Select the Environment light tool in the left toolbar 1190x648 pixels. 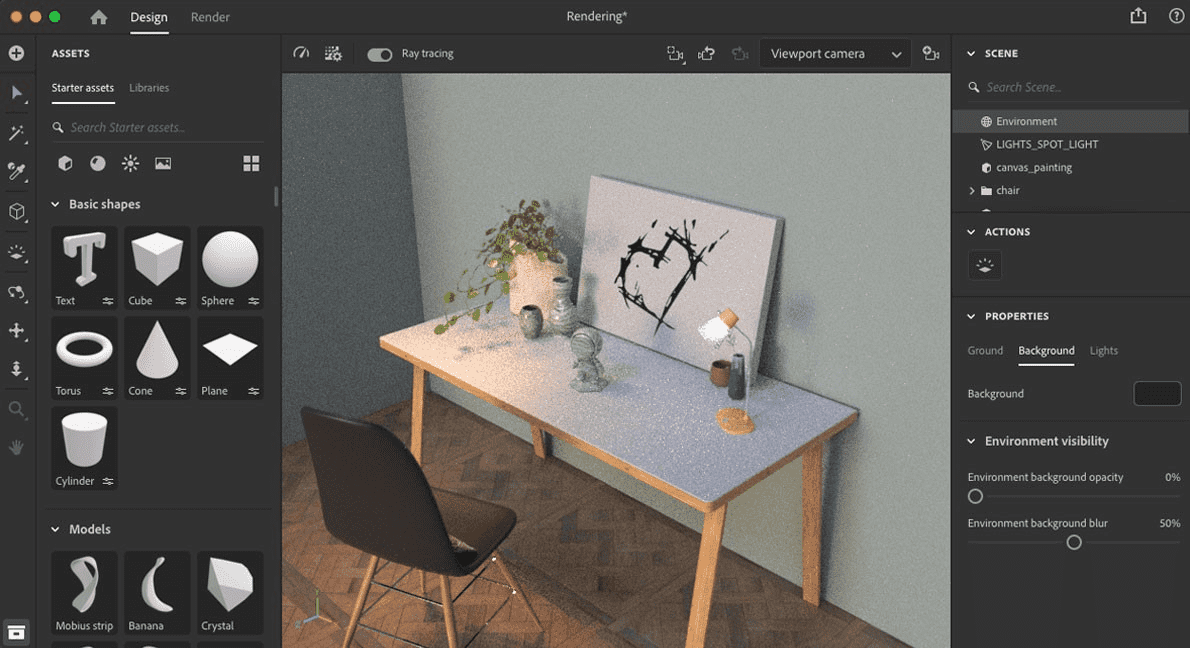tap(17, 253)
